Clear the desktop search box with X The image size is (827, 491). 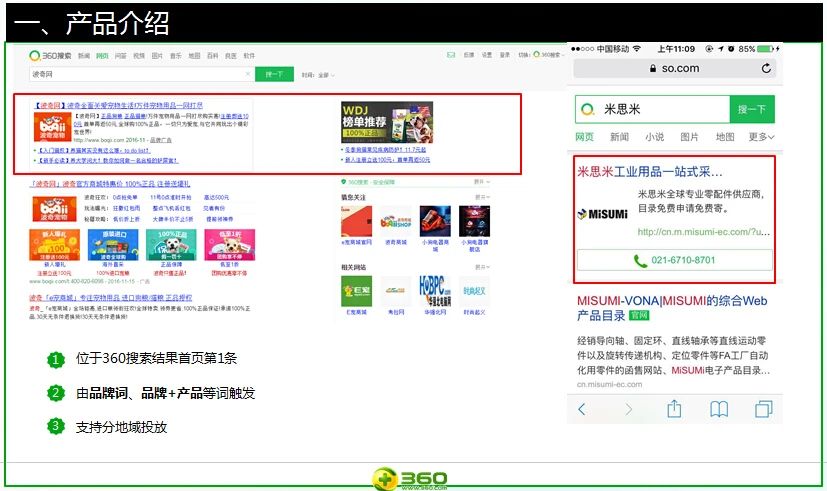click(x=246, y=74)
